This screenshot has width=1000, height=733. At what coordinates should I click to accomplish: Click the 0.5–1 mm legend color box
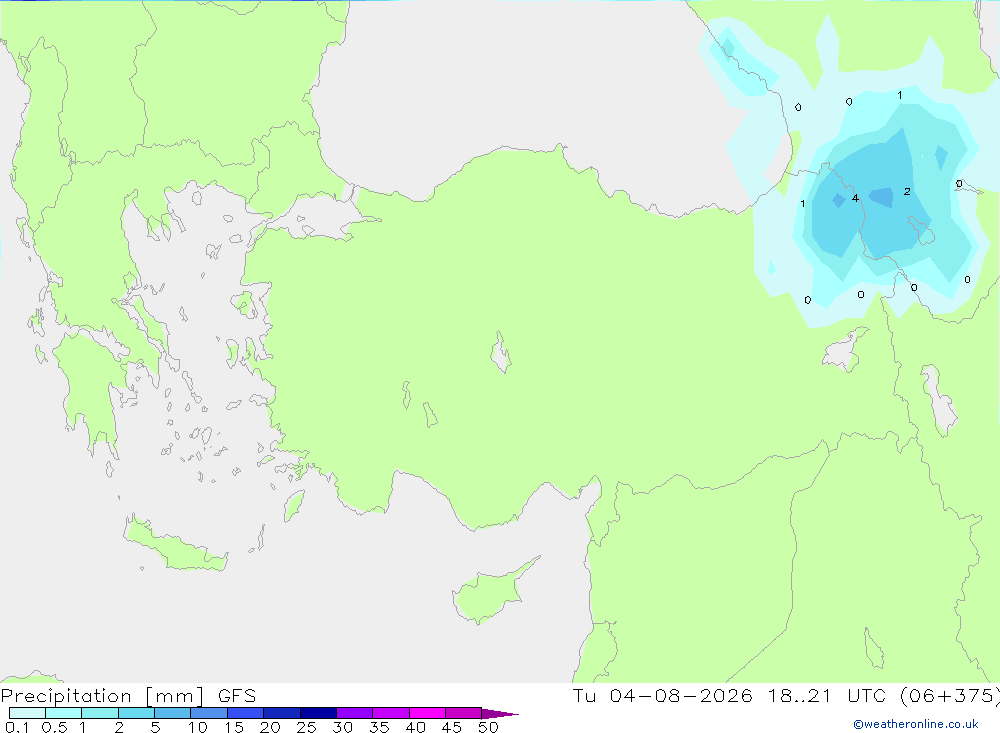(63, 713)
